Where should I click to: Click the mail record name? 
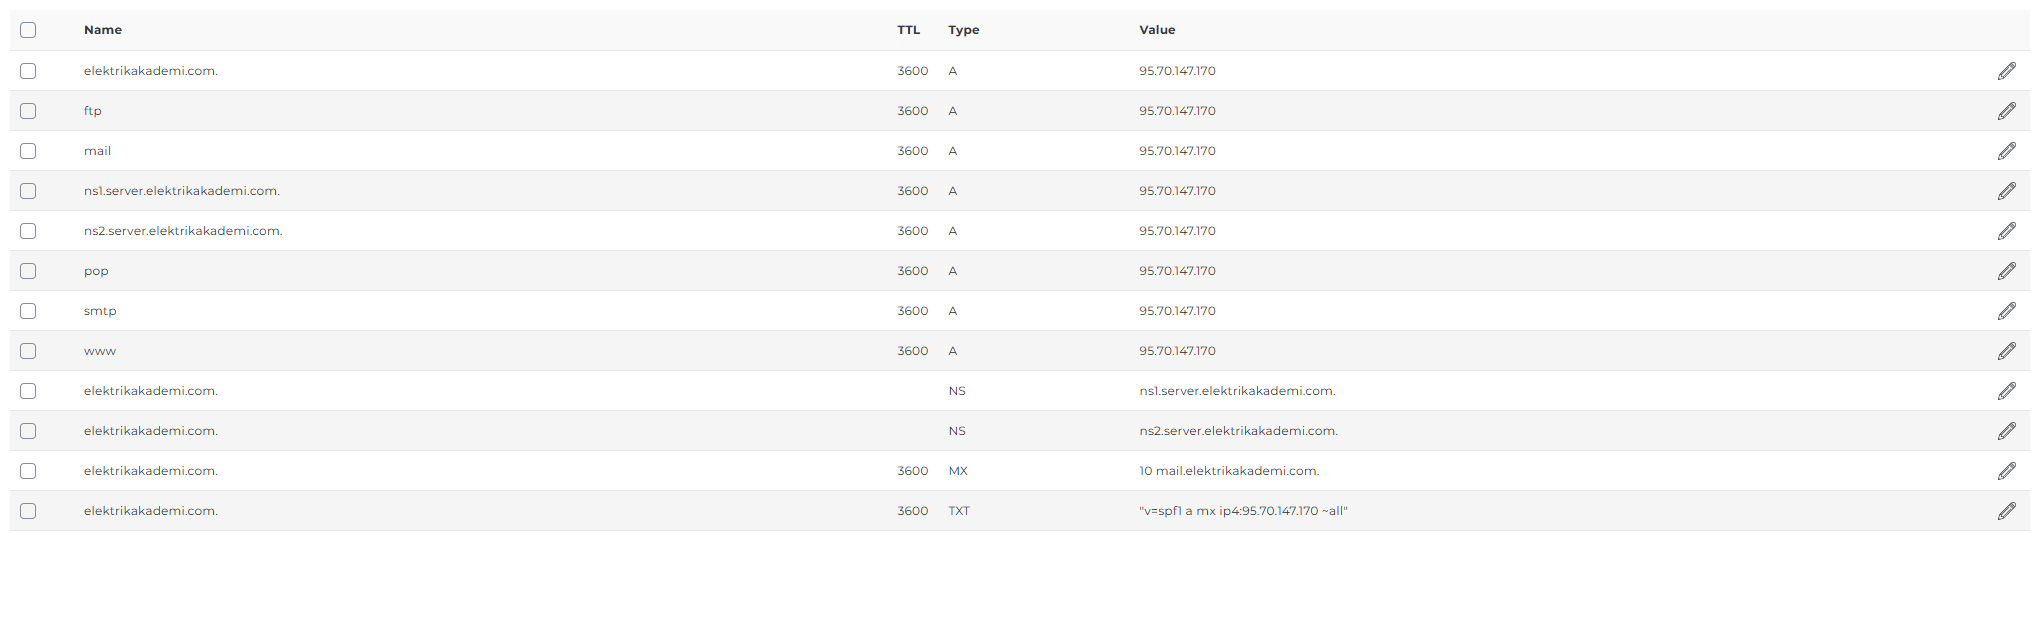coord(98,151)
